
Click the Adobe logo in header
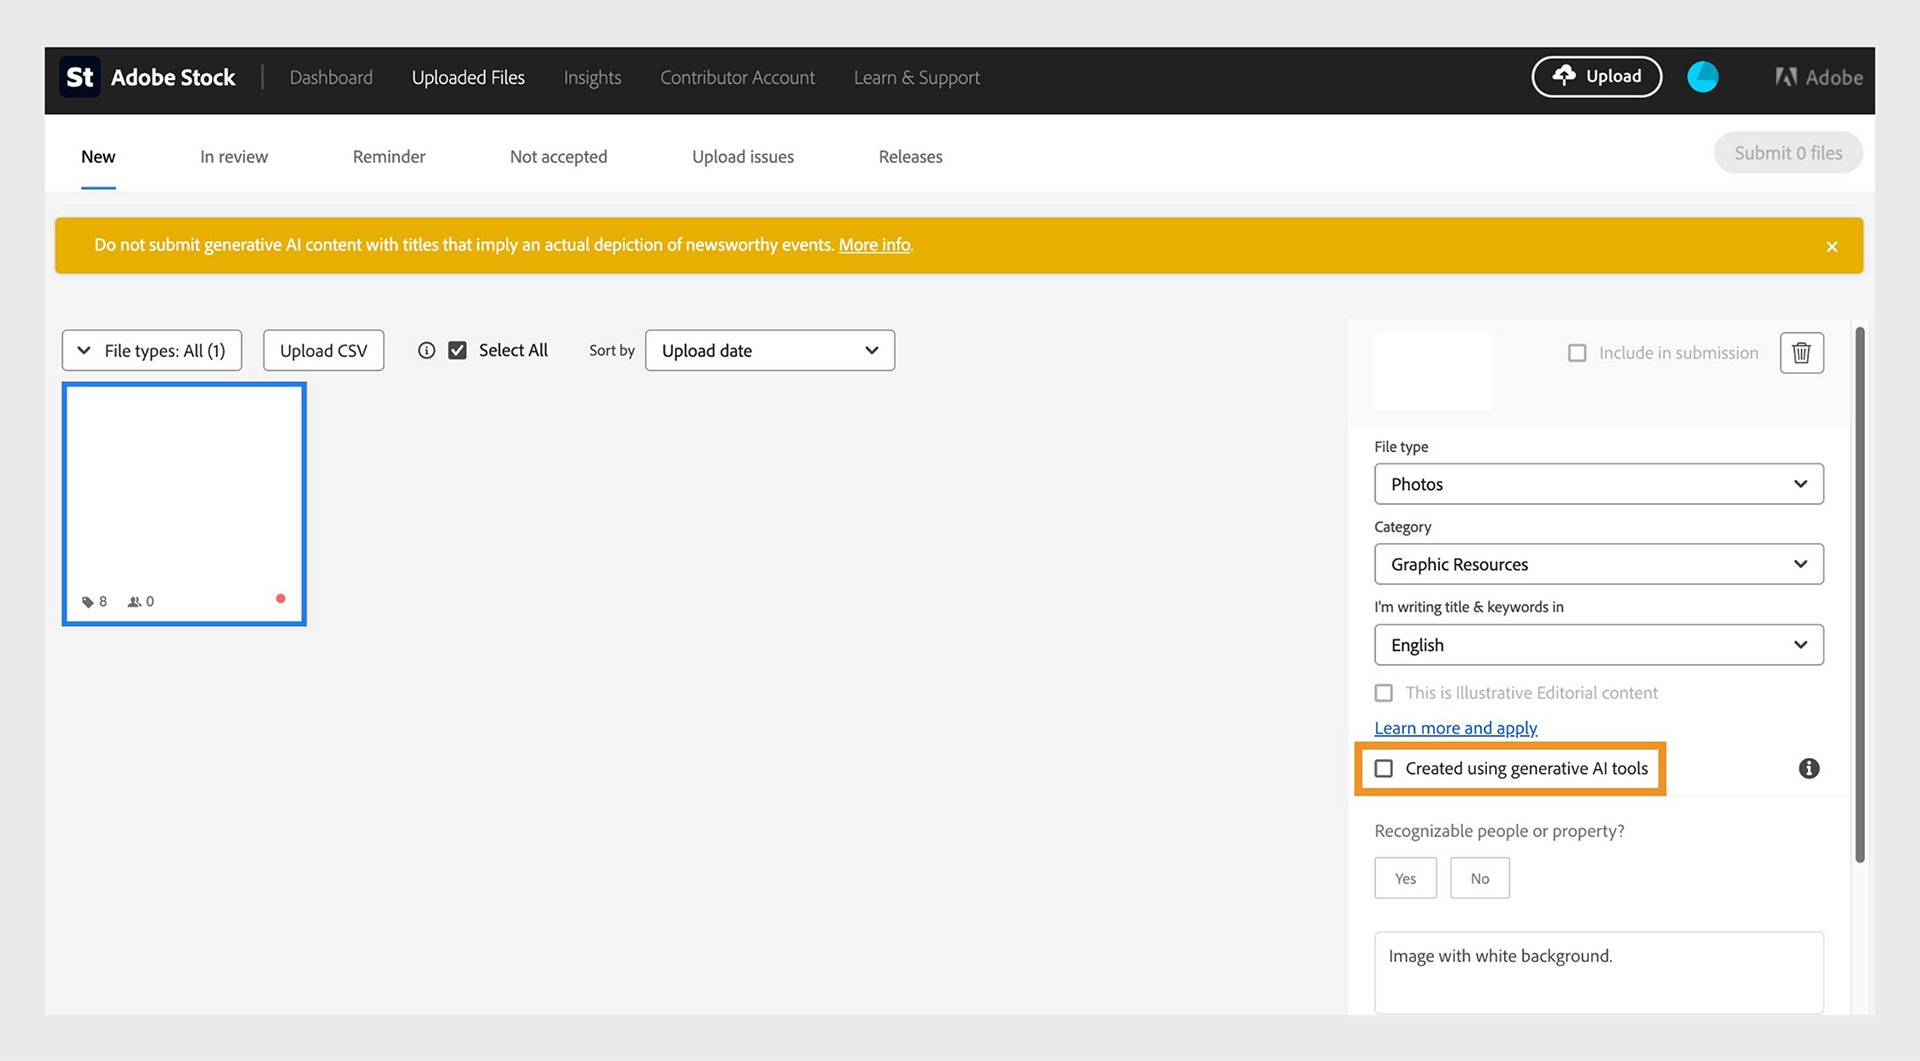[1818, 77]
